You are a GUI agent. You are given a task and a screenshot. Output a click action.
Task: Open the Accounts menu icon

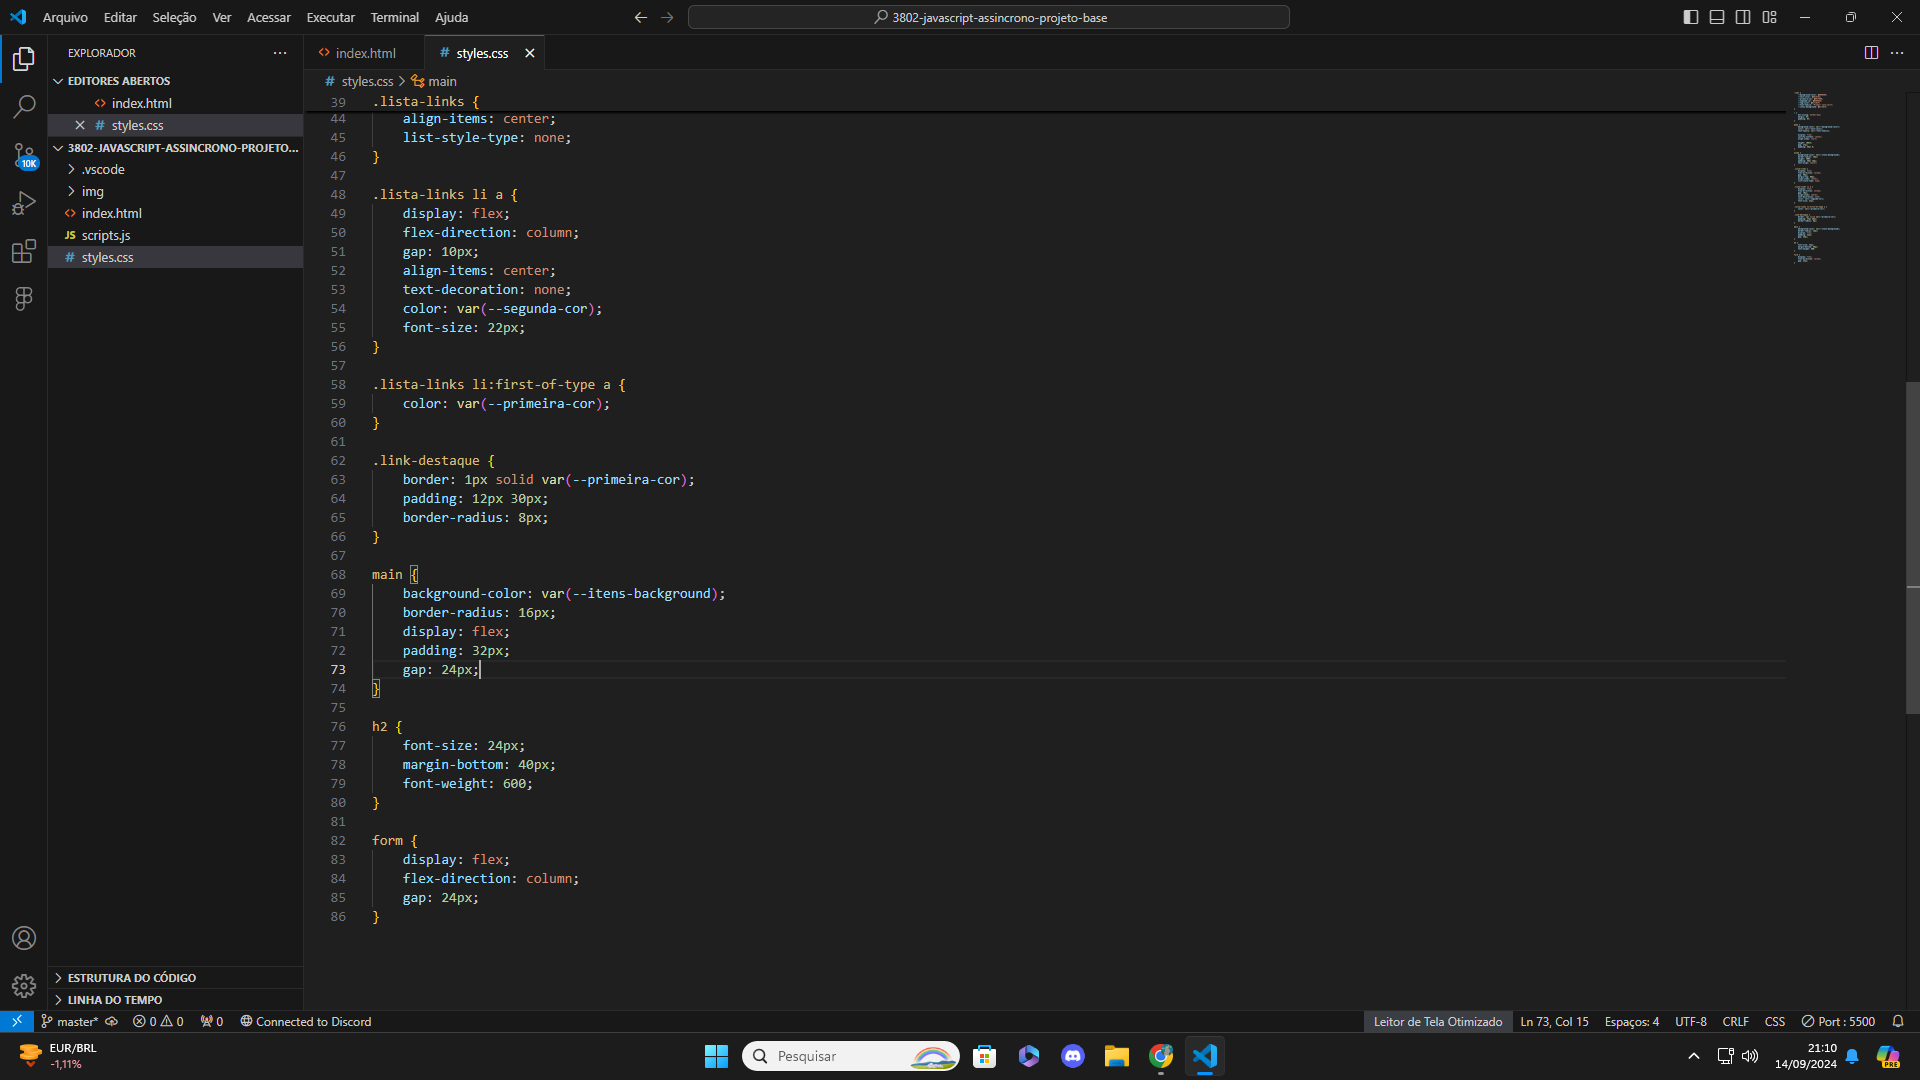click(24, 938)
